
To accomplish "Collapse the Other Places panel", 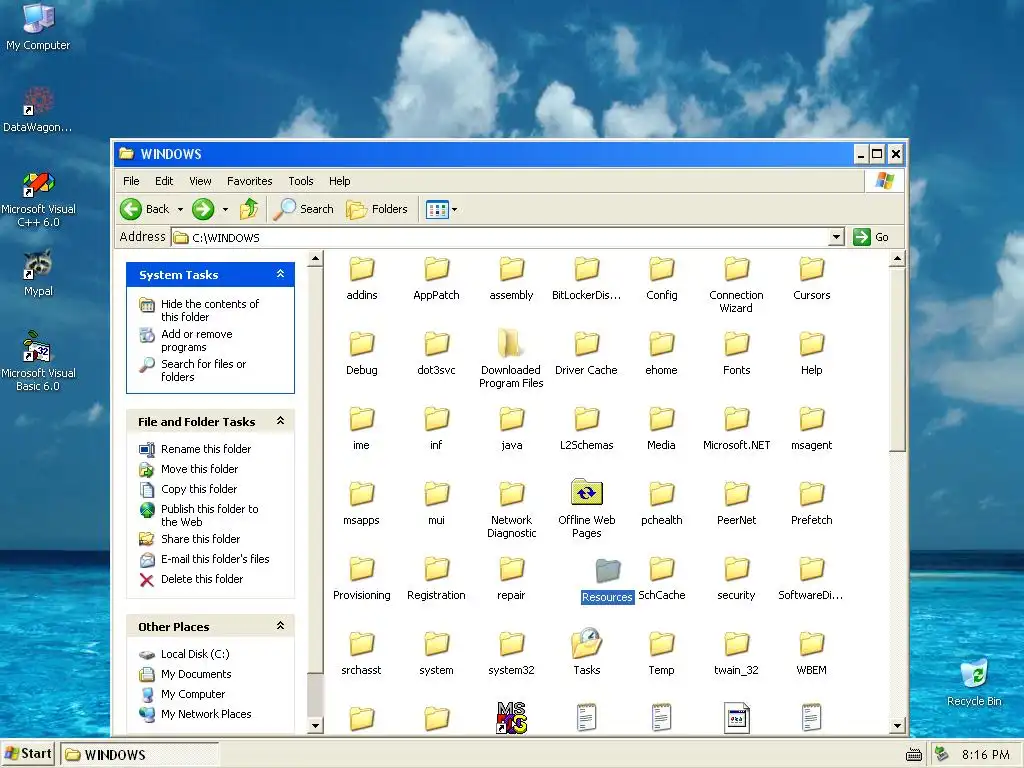I will 280,626.
